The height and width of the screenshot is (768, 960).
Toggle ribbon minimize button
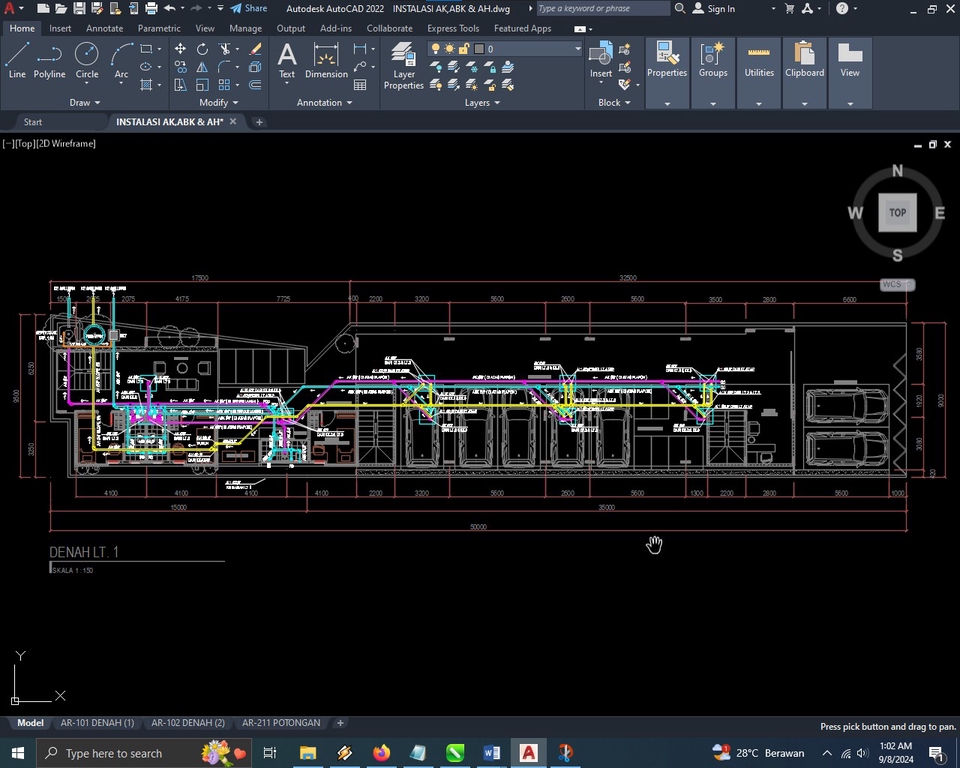pyautogui.click(x=580, y=29)
